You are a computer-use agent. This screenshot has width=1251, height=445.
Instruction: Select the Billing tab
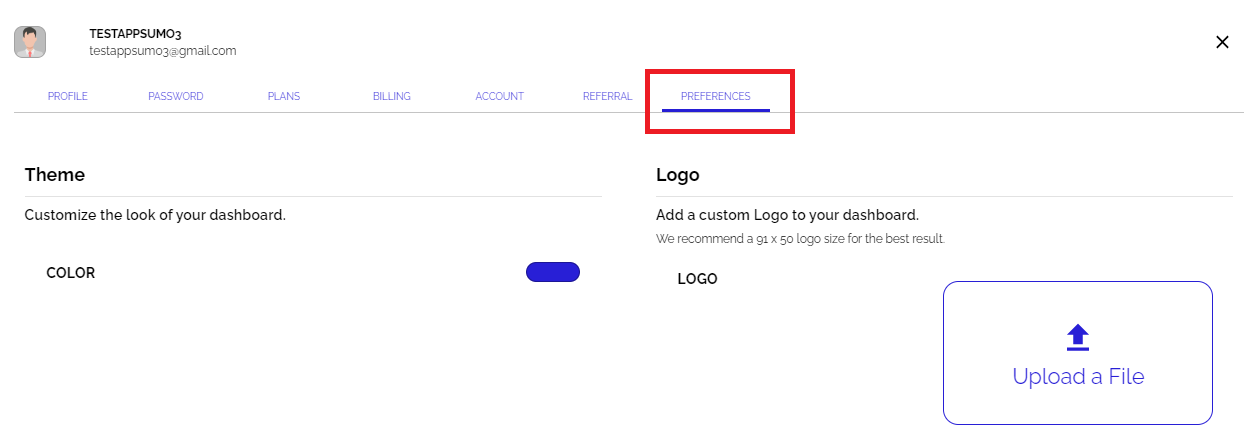pos(392,97)
